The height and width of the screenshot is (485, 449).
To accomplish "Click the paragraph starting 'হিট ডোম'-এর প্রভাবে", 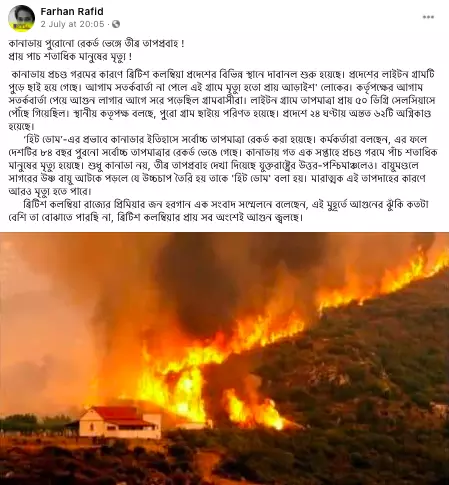I will point(223,165).
